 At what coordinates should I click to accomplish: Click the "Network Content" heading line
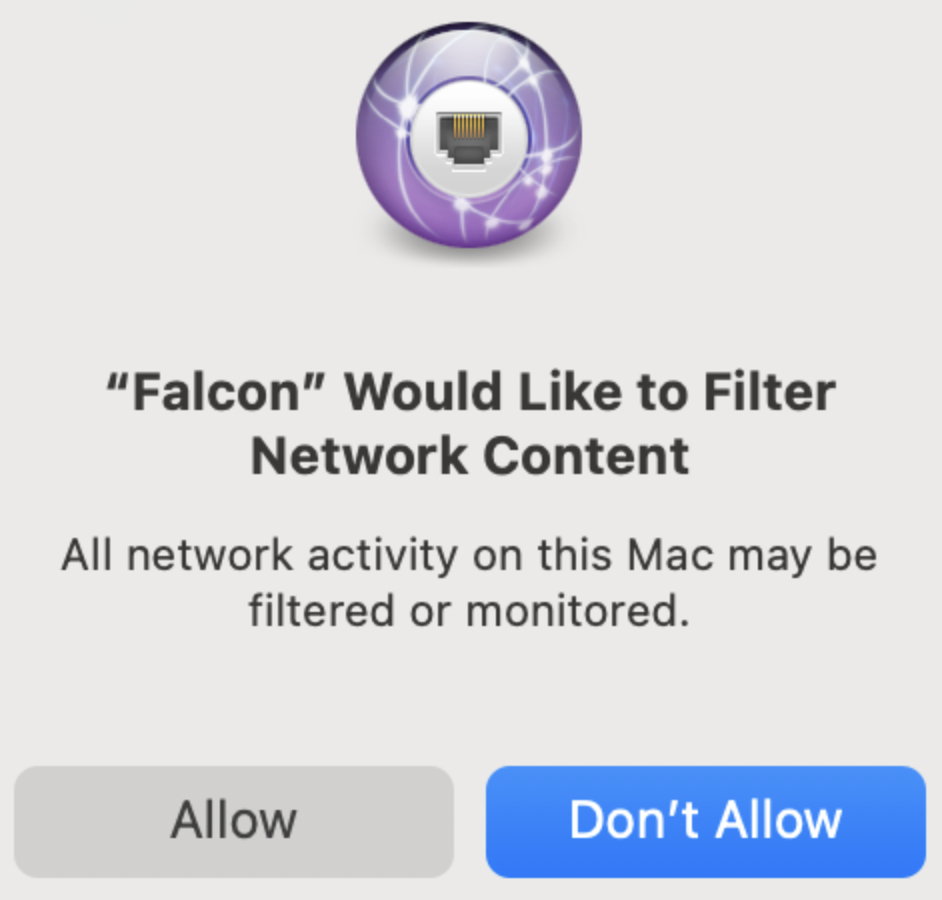[x=470, y=456]
